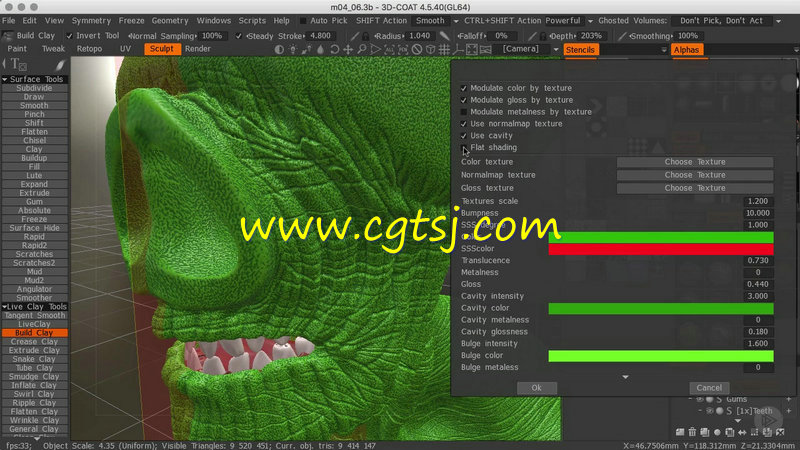This screenshot has height=450, width=800.
Task: Toggle the axis icon in the viewport toolbar
Action: pos(458,49)
